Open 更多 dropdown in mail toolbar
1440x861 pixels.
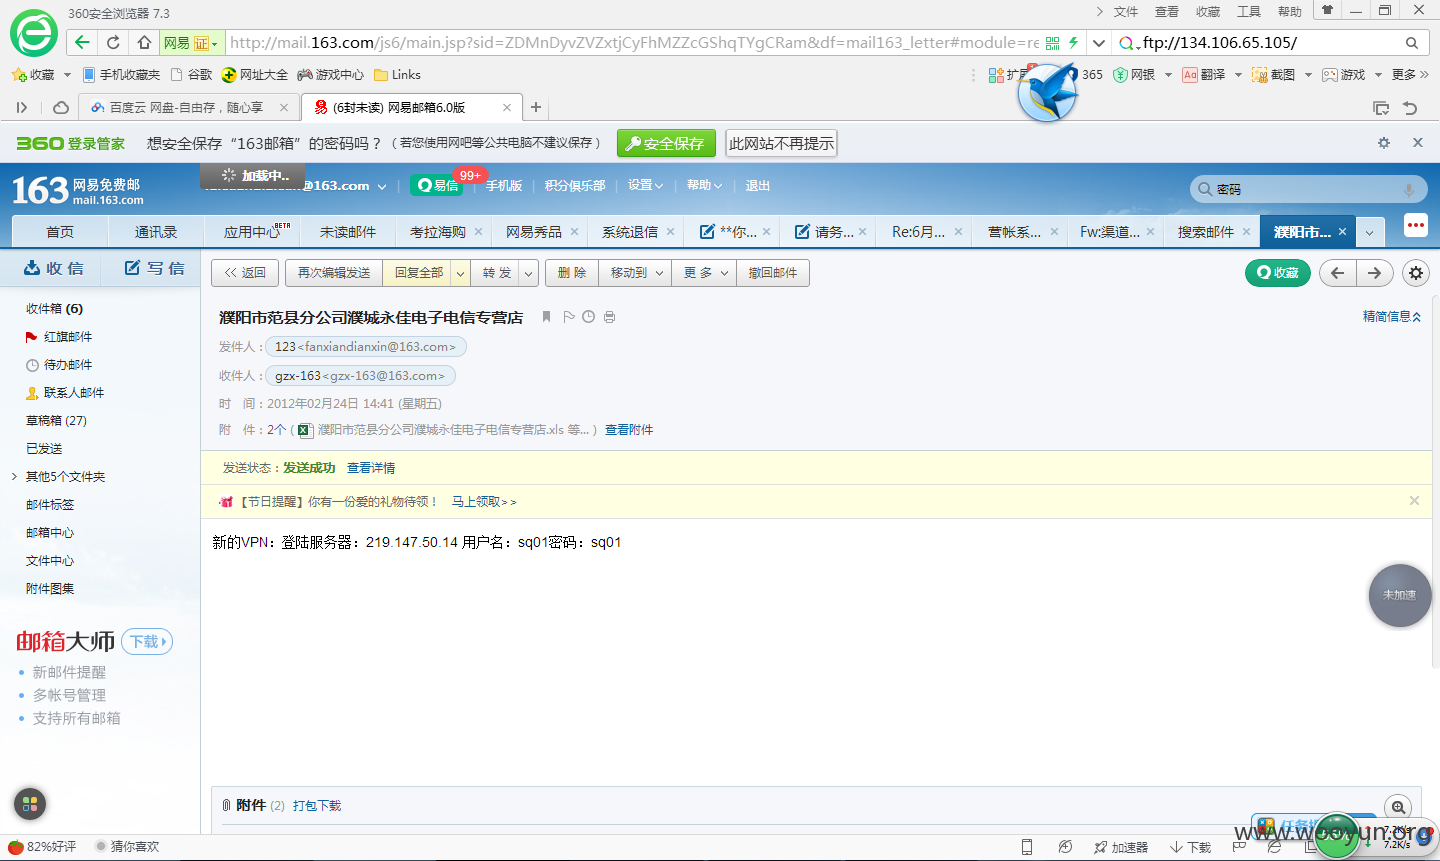(705, 273)
